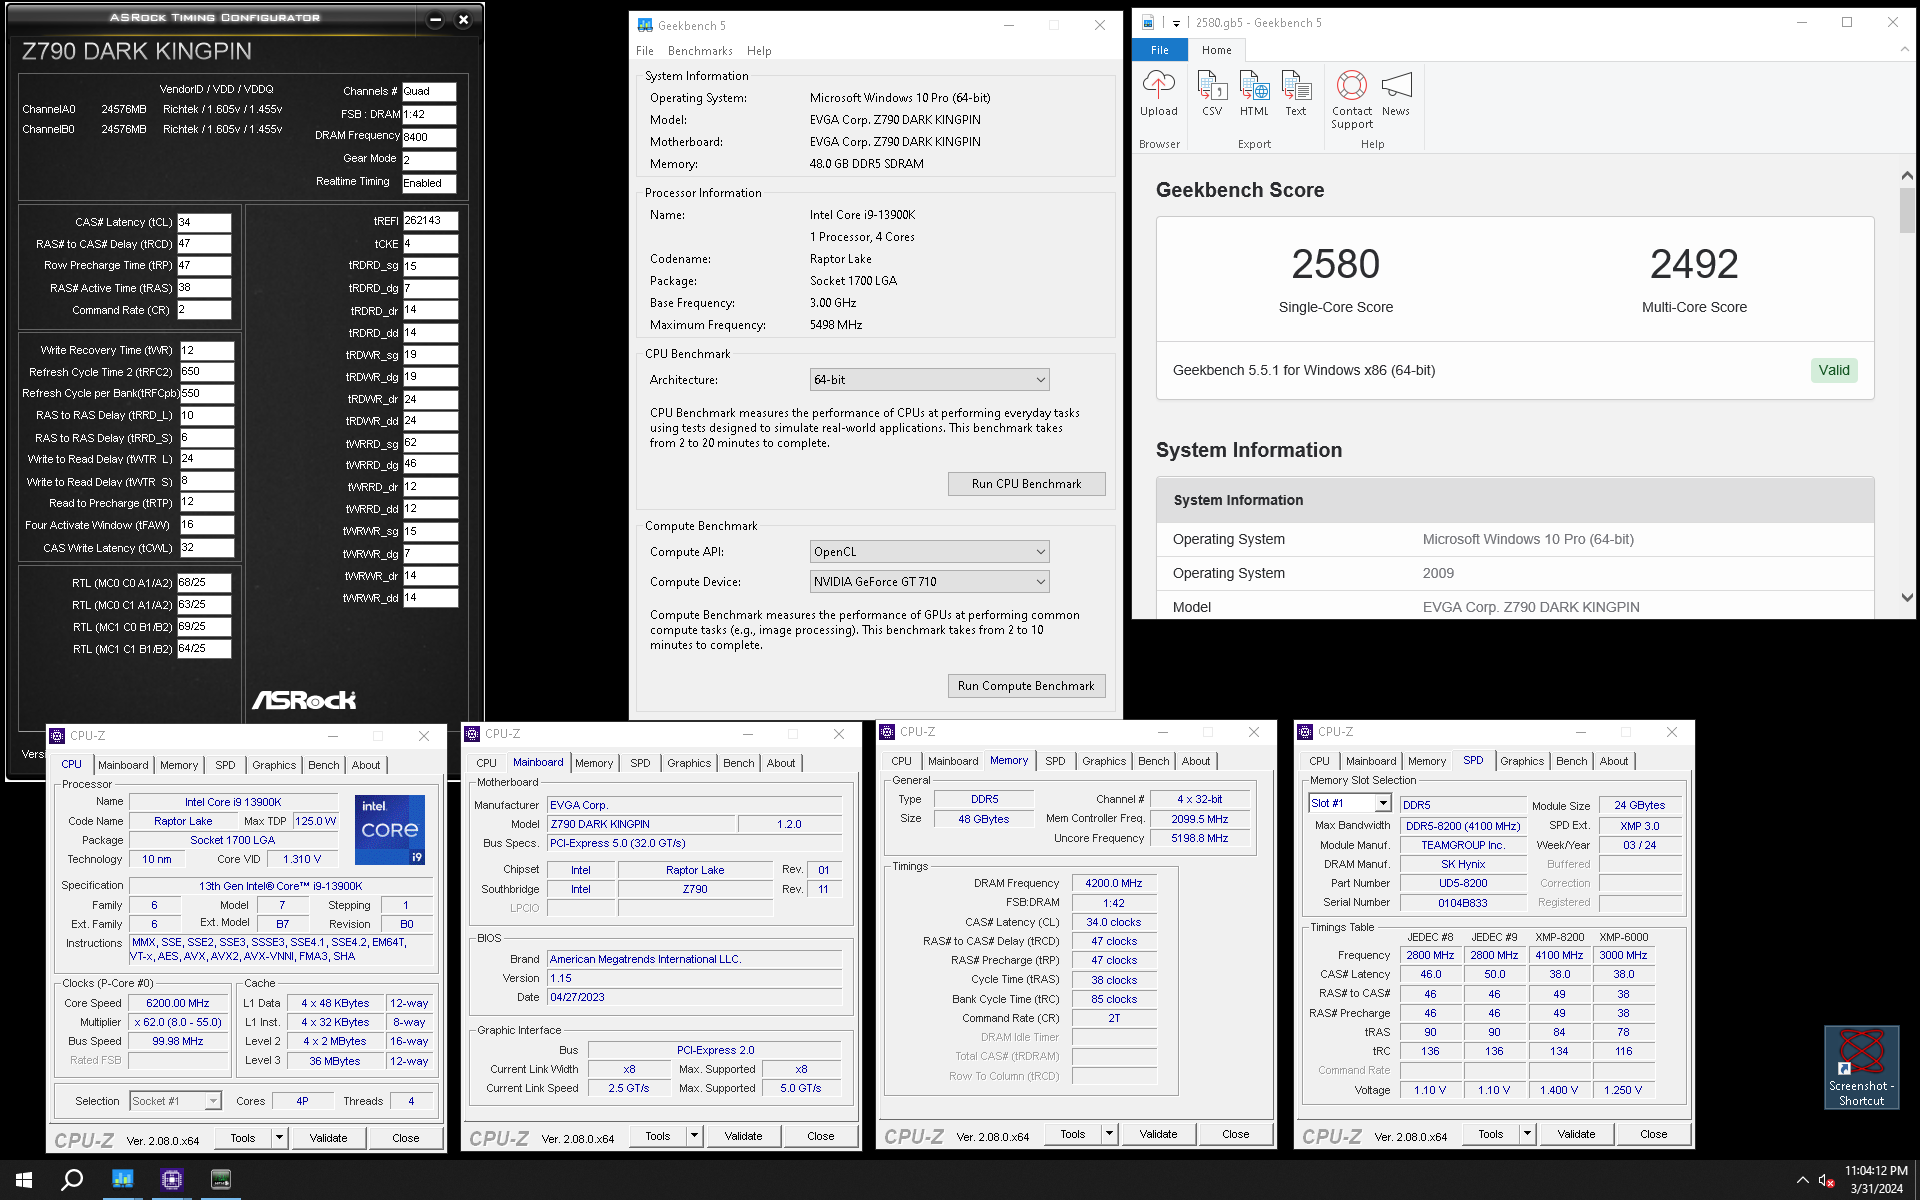
Task: Open the Slot #1 dropdown in SPD tab
Action: [x=1349, y=803]
